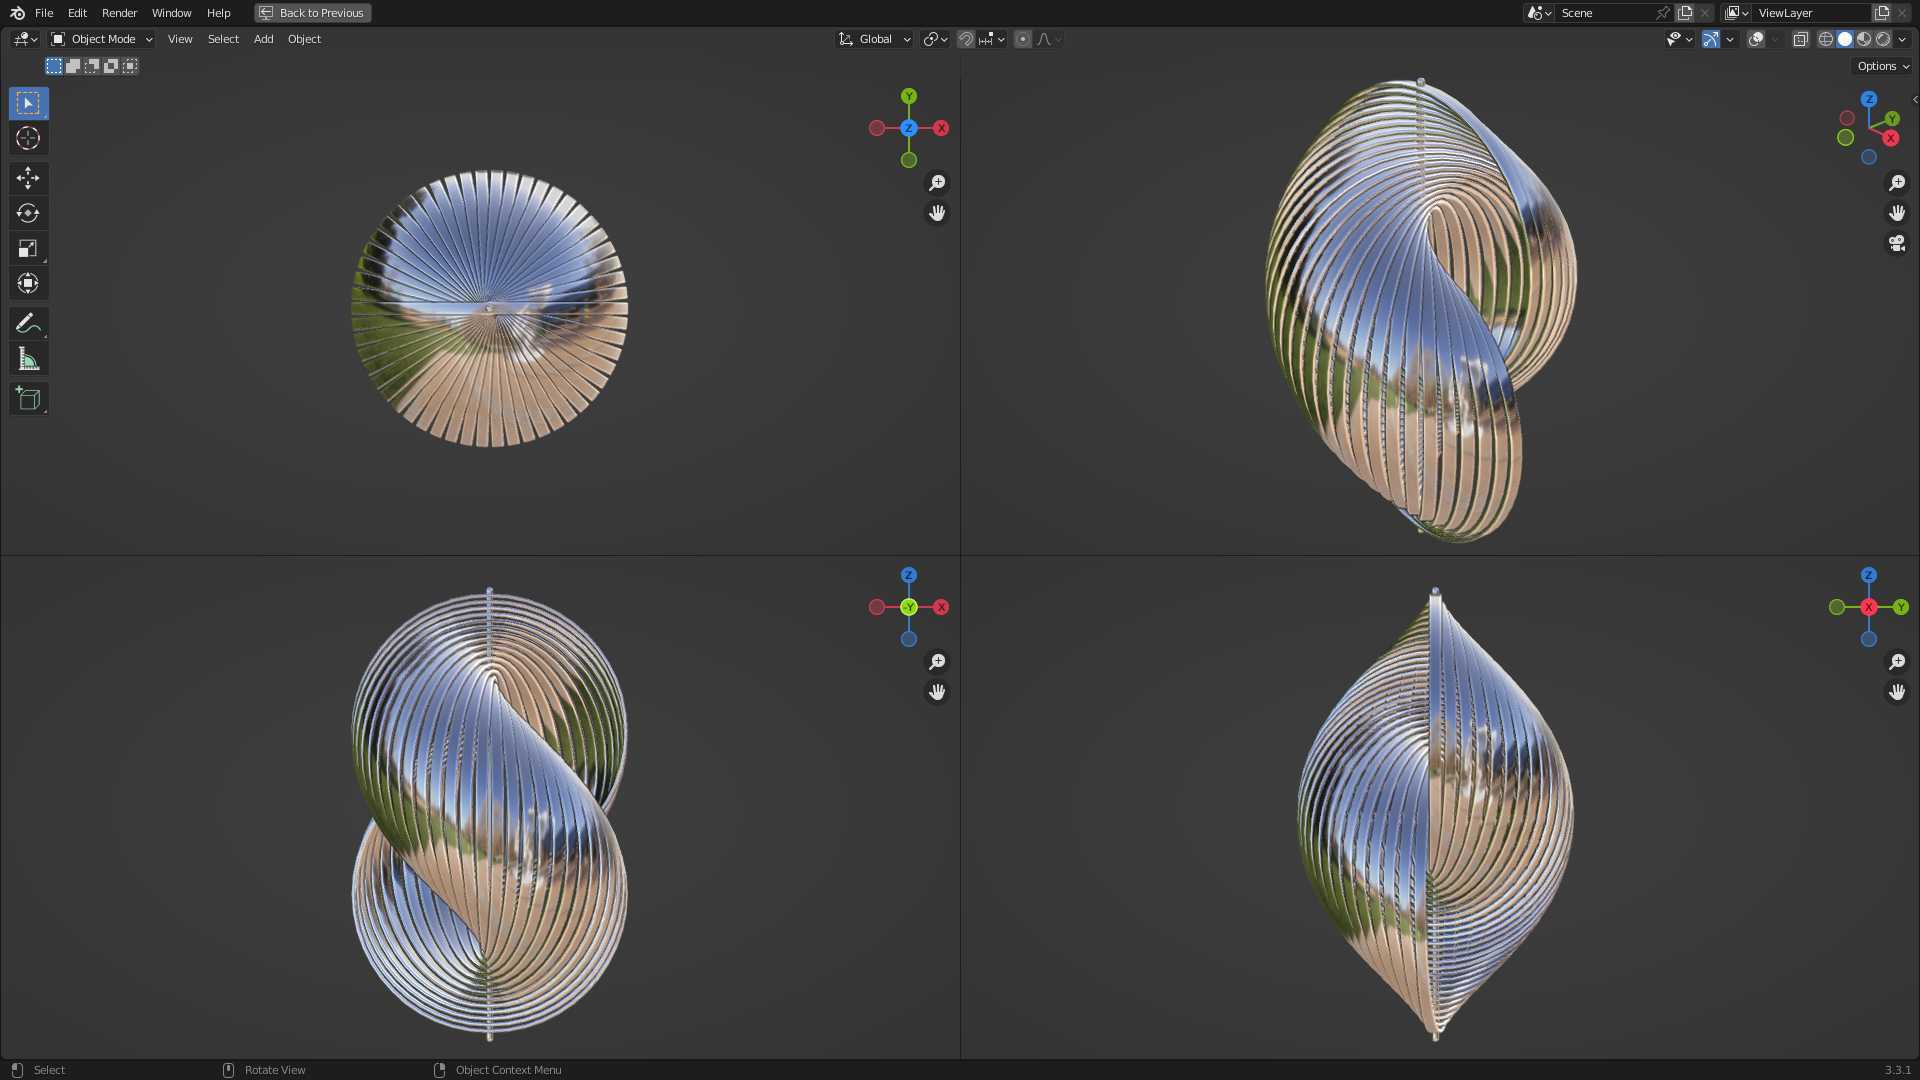1920x1080 pixels.
Task: Create a new scene with the copy icon
Action: [x=1685, y=13]
